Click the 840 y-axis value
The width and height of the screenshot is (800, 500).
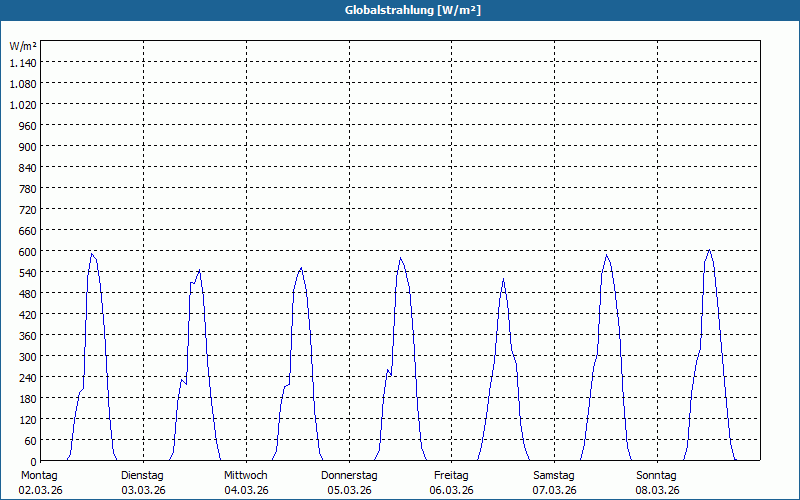28,168
